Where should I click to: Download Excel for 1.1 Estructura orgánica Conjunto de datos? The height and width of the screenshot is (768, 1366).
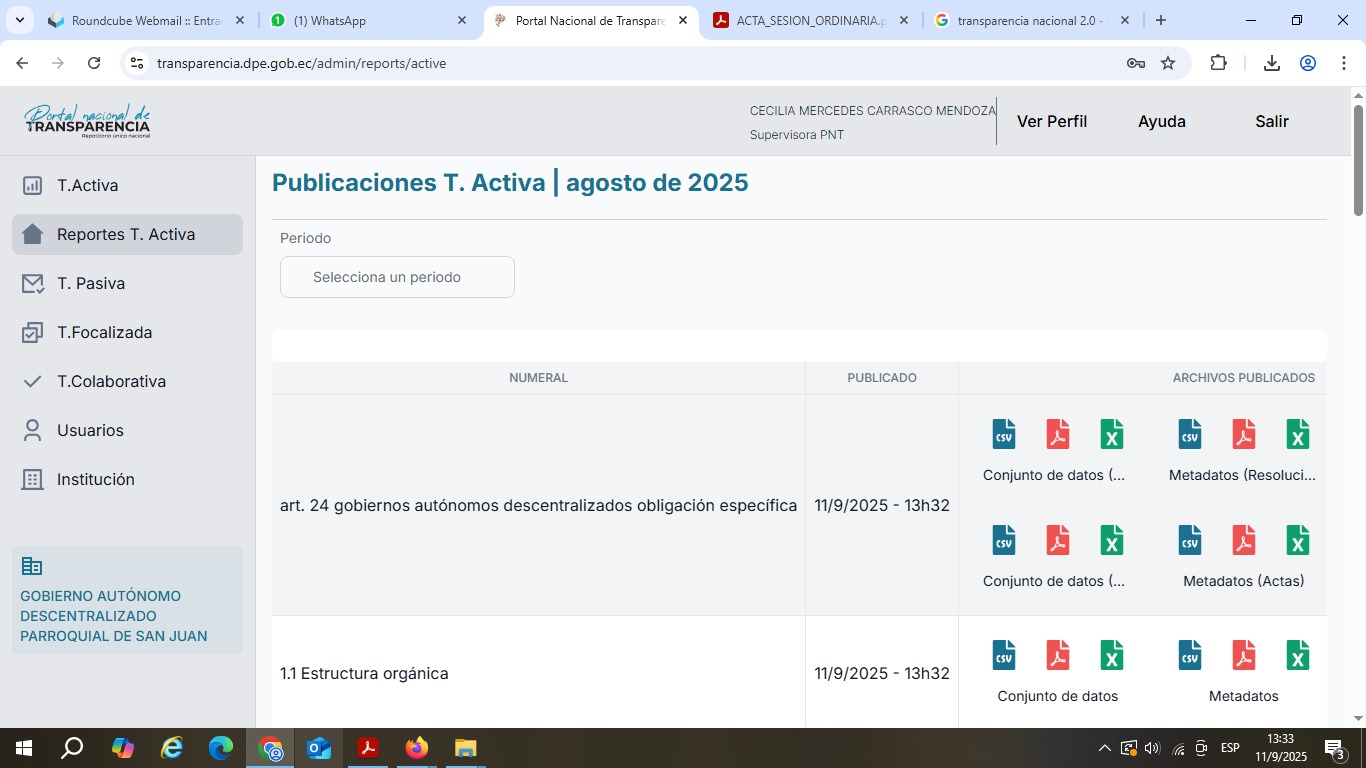(1111, 655)
